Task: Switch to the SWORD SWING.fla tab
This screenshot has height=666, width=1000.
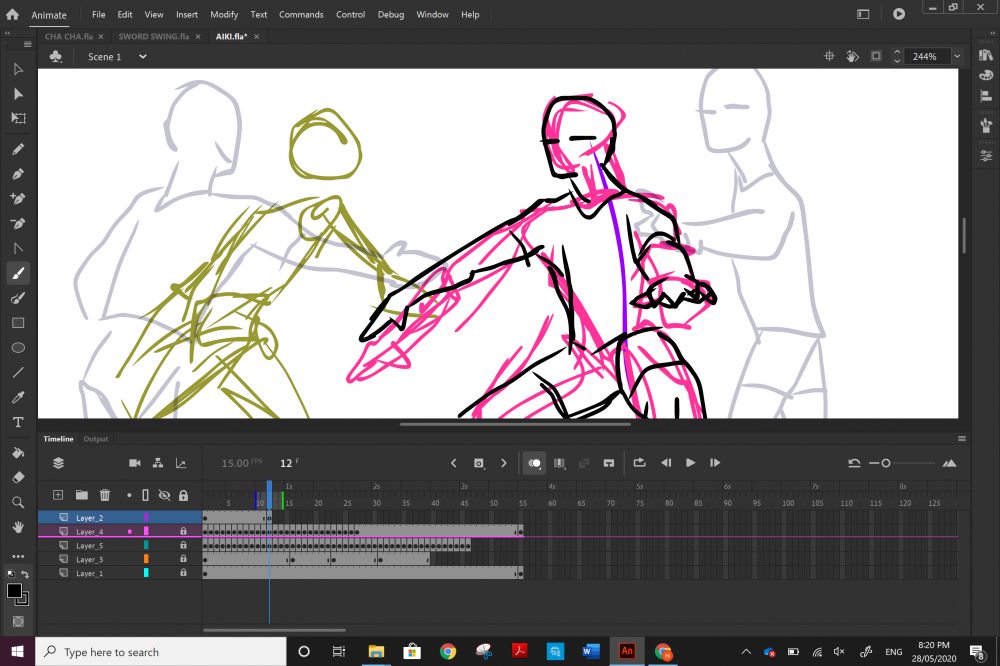Action: tap(153, 36)
